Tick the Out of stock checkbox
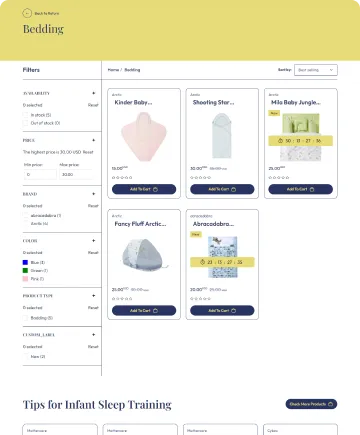The width and height of the screenshot is (360, 435). (25, 123)
